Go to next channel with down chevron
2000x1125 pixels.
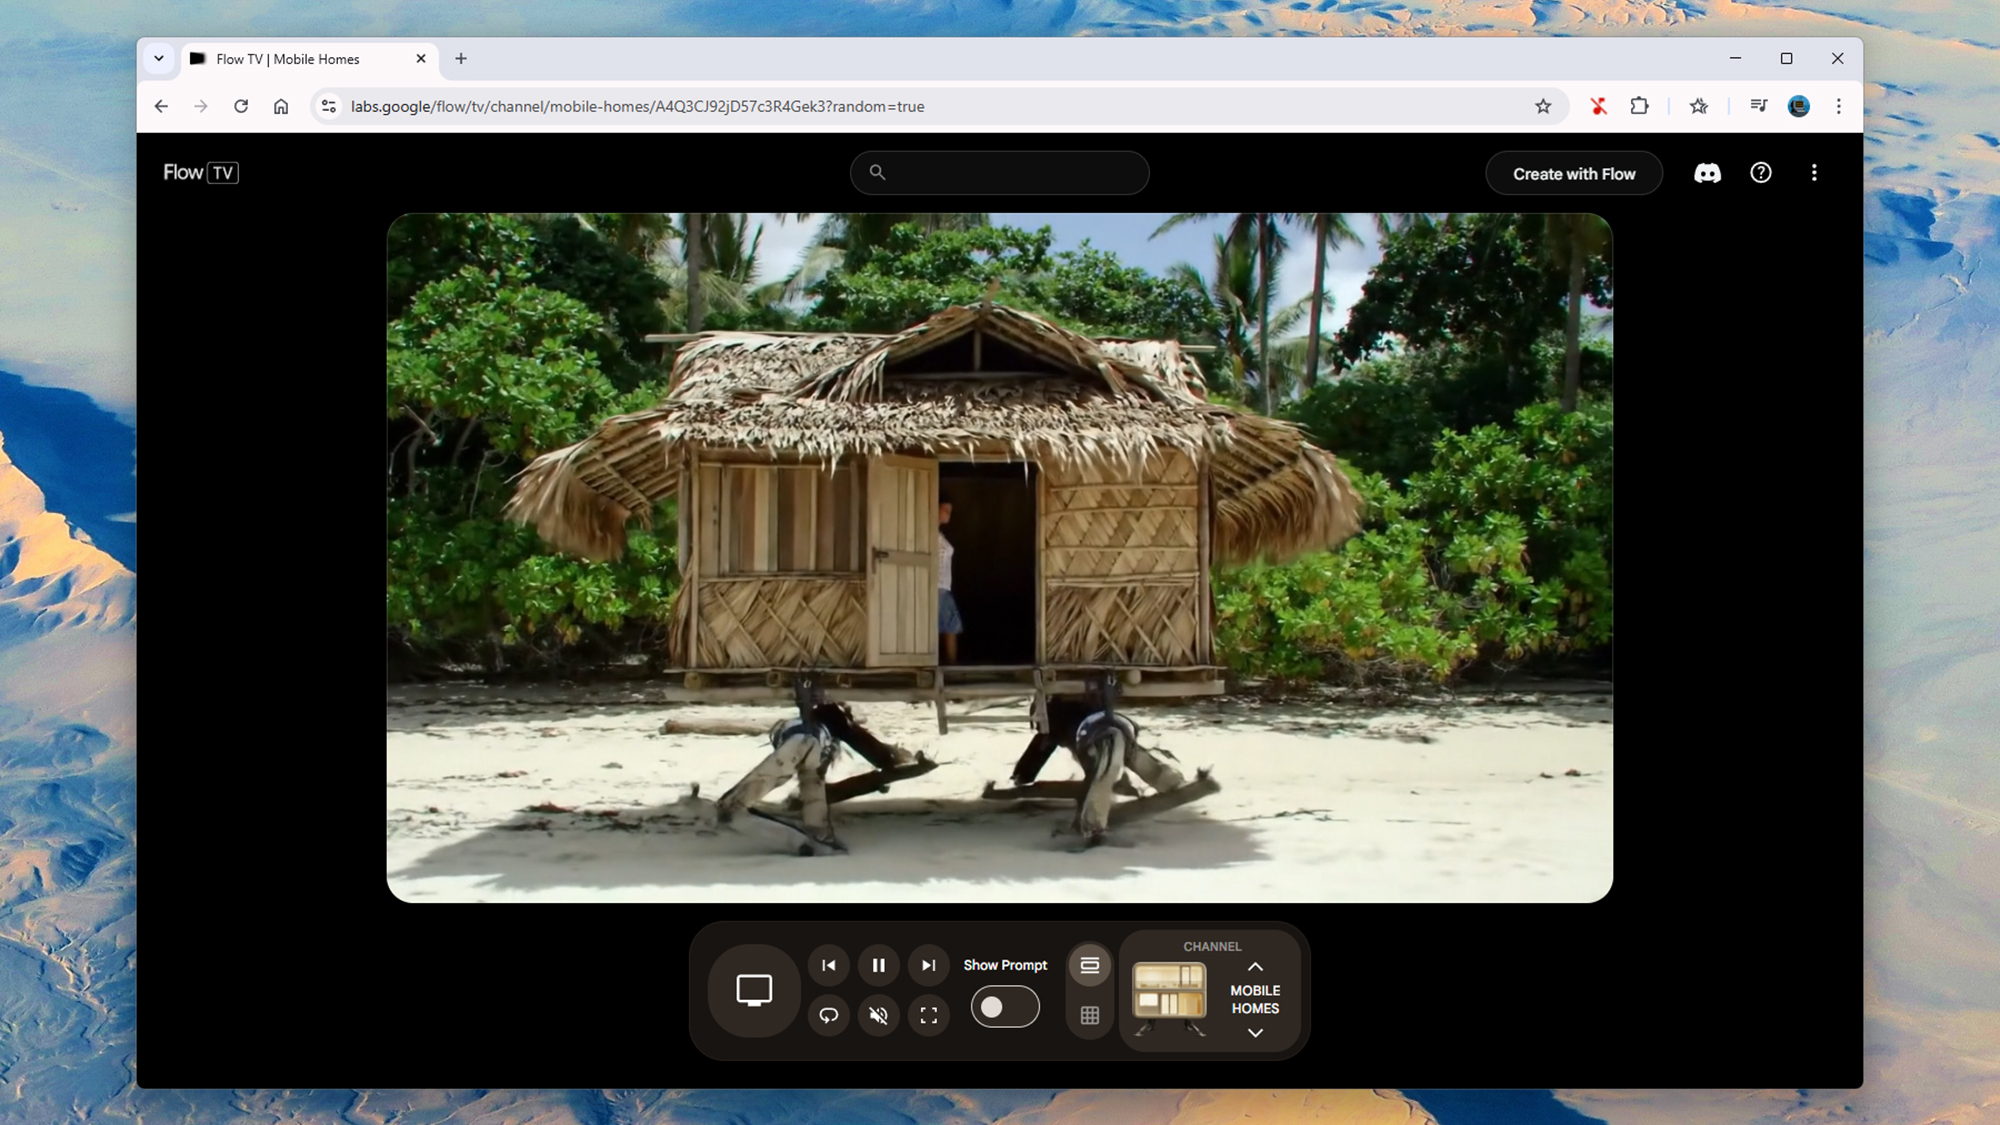coord(1255,1033)
